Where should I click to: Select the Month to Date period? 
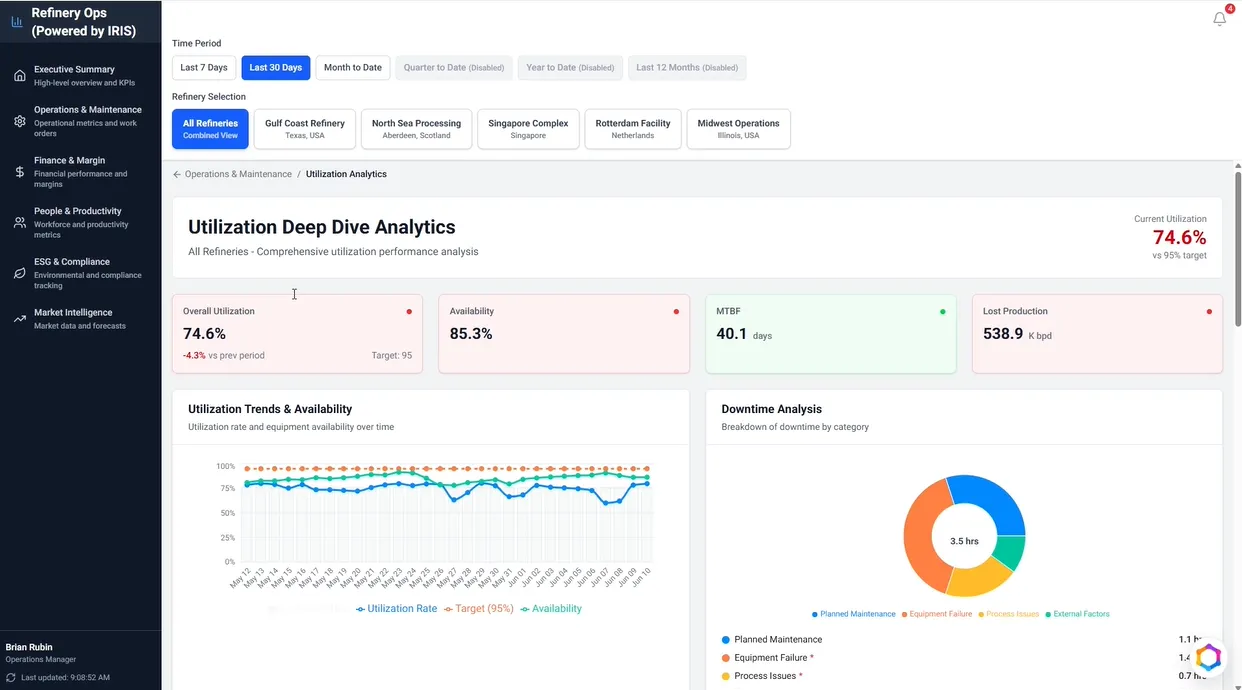tap(353, 68)
